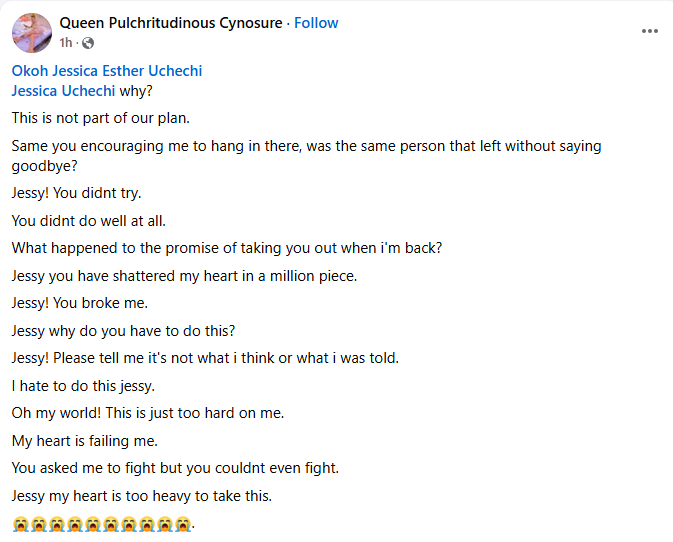Open the post options three-dot menu
Viewport: 673px width, 542px height.
coord(650,31)
